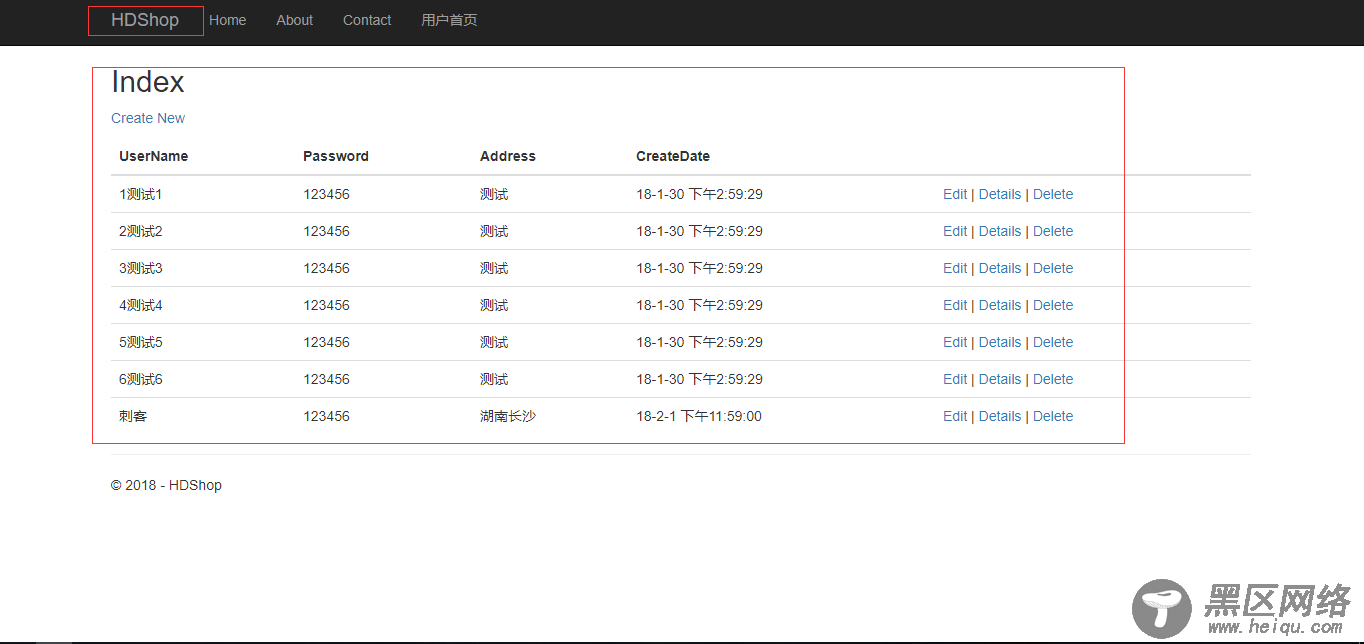Edit the 3测试3 user row
Image resolution: width=1364 pixels, height=644 pixels.
955,268
